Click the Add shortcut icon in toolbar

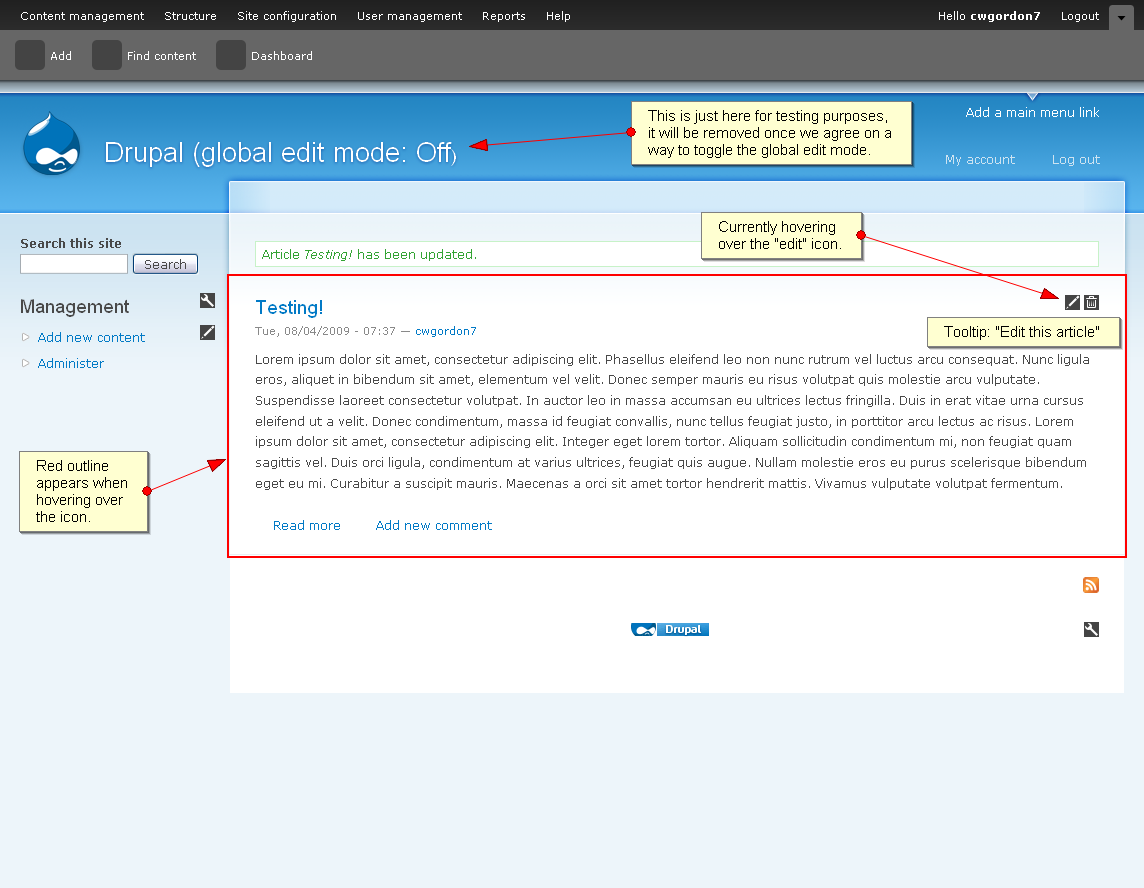pos(30,55)
